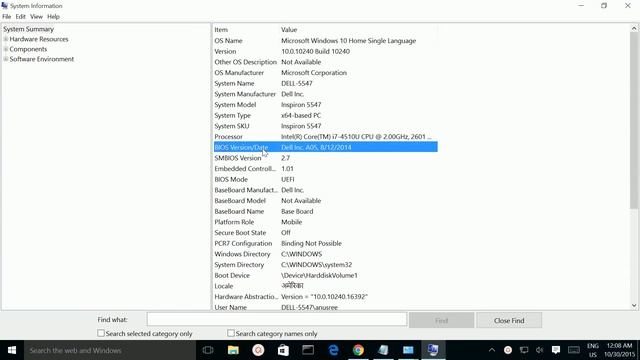
Task: Open Google Chrome from the taskbar
Action: (358, 350)
